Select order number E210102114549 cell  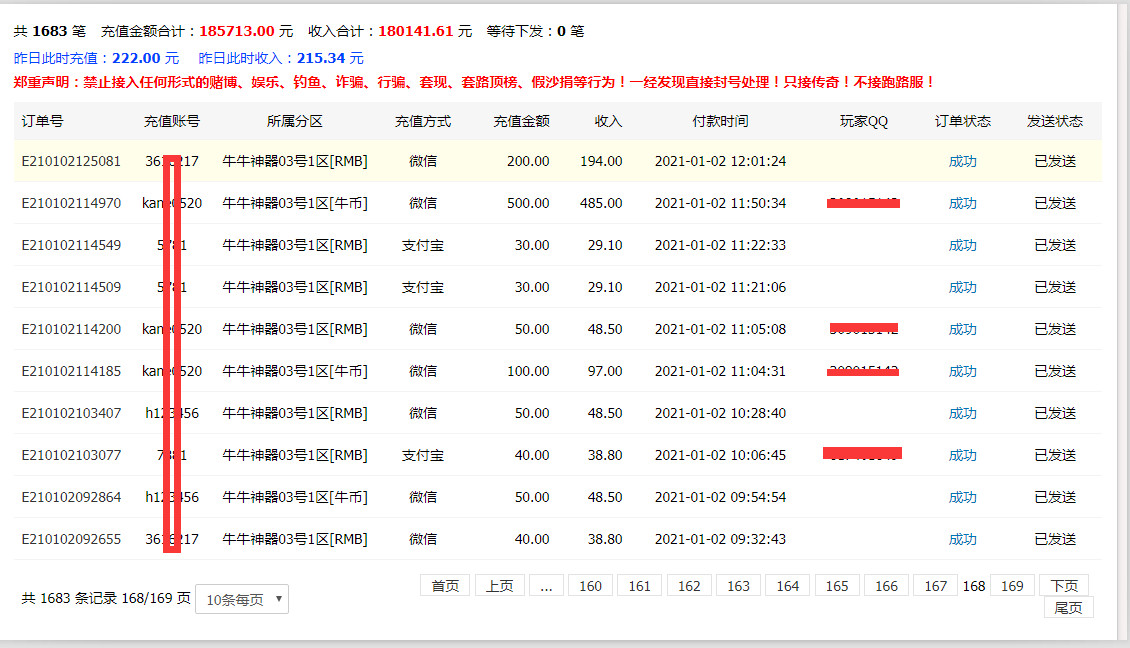point(71,245)
